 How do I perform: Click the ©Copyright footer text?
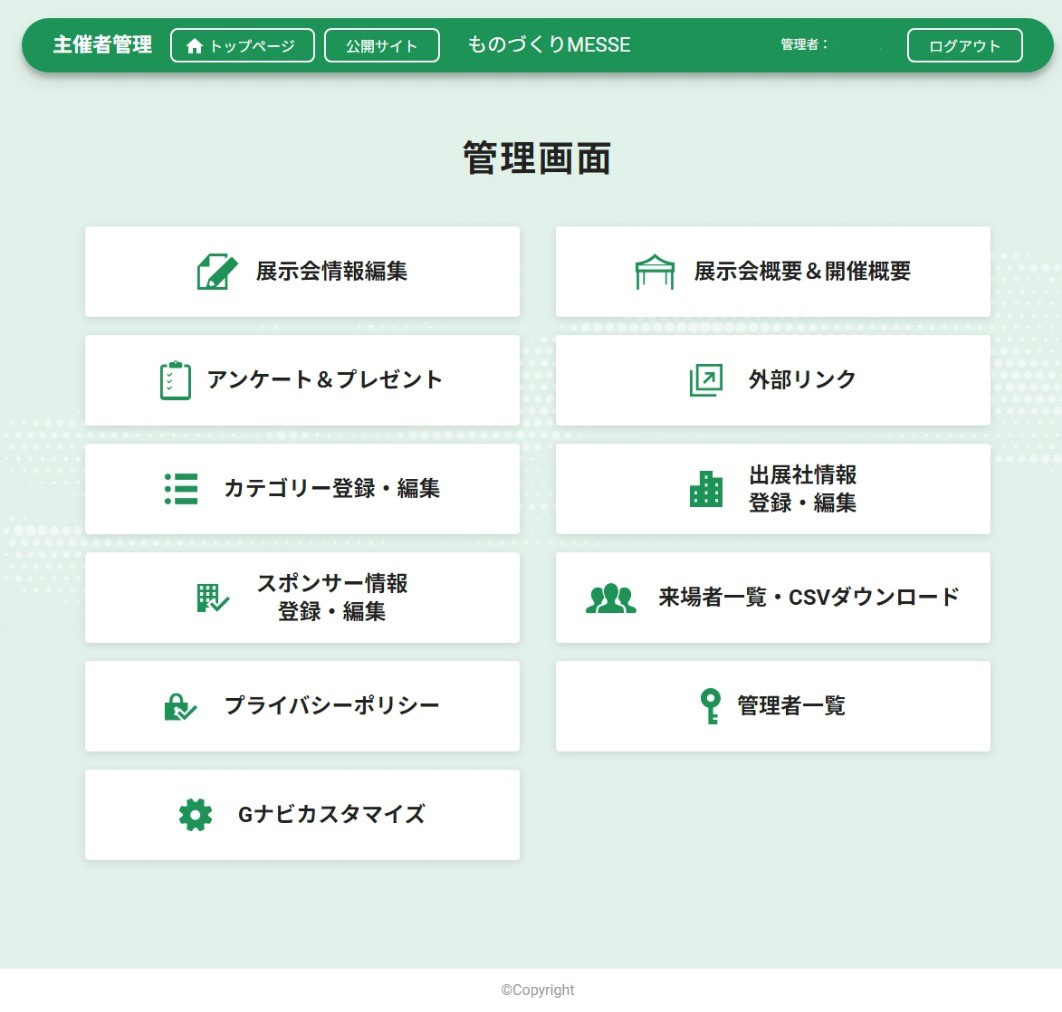538,990
